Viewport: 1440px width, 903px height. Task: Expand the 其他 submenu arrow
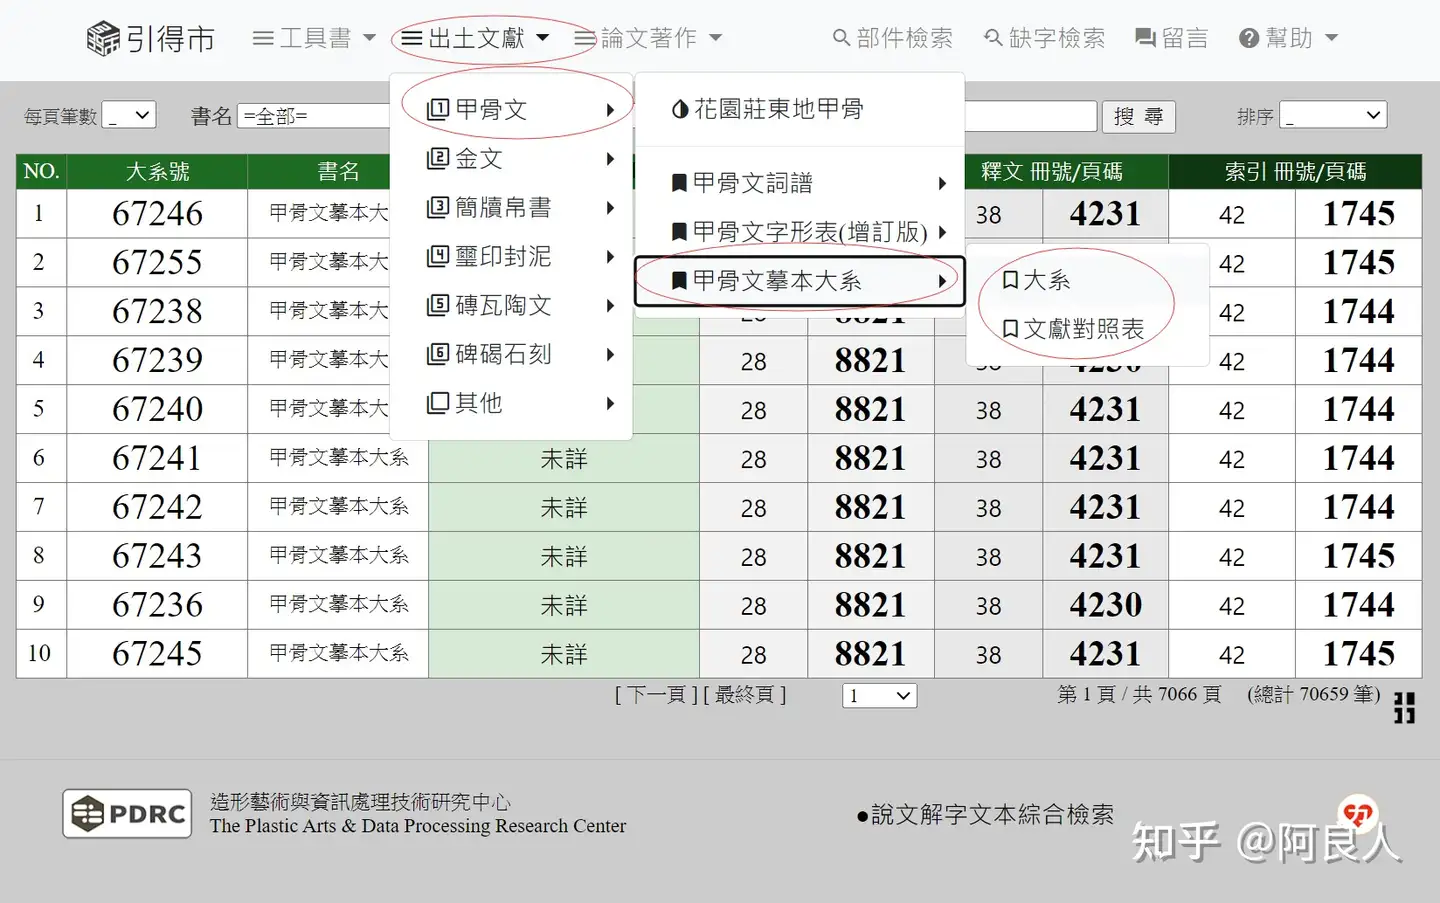pos(610,404)
